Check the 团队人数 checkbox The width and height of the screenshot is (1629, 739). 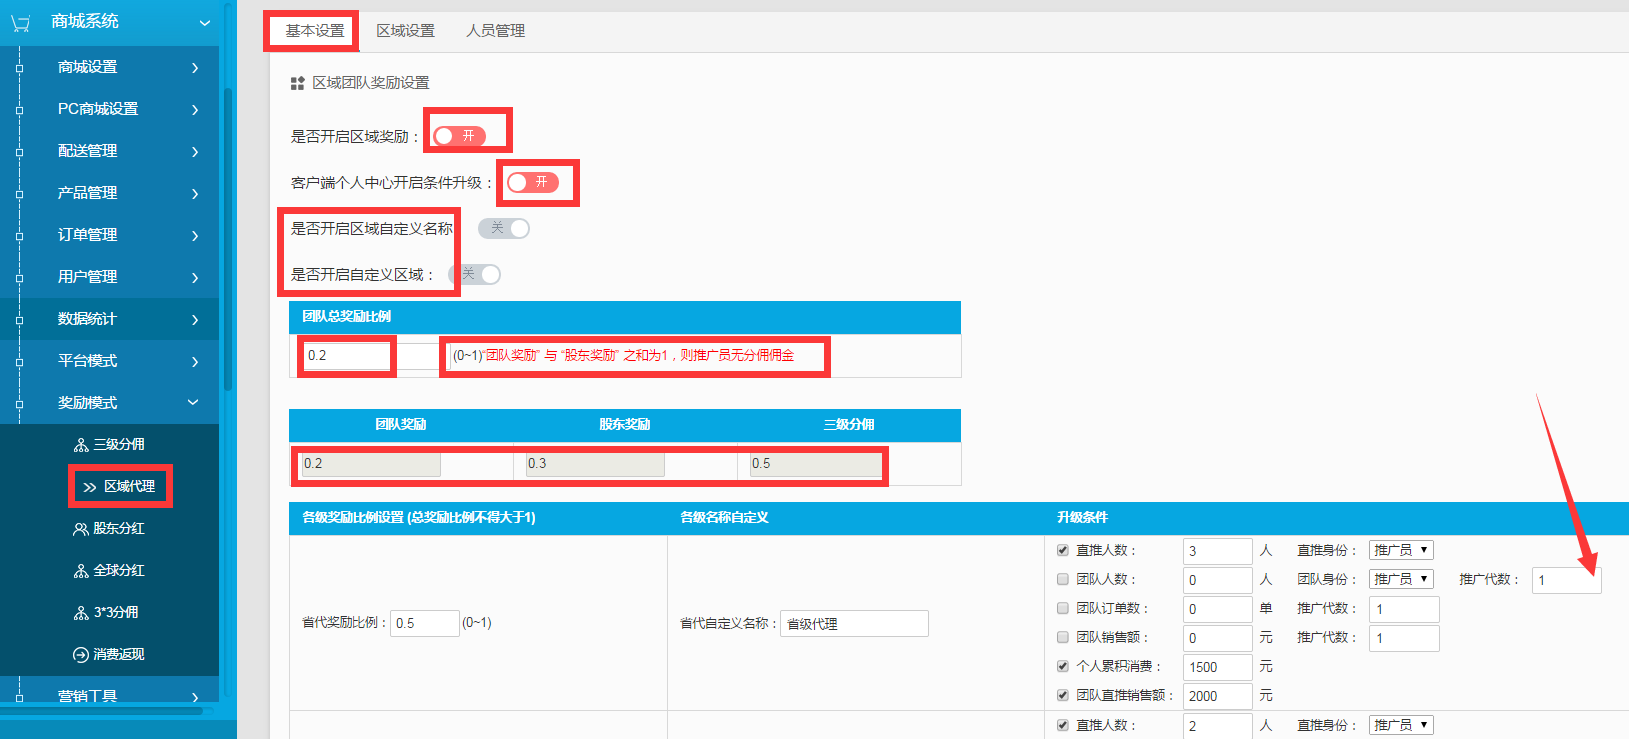tap(1063, 579)
